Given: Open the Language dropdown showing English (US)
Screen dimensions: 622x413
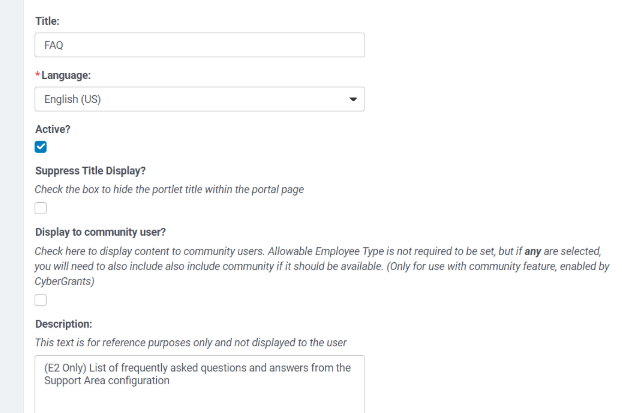Looking at the screenshot, I should pos(200,99).
